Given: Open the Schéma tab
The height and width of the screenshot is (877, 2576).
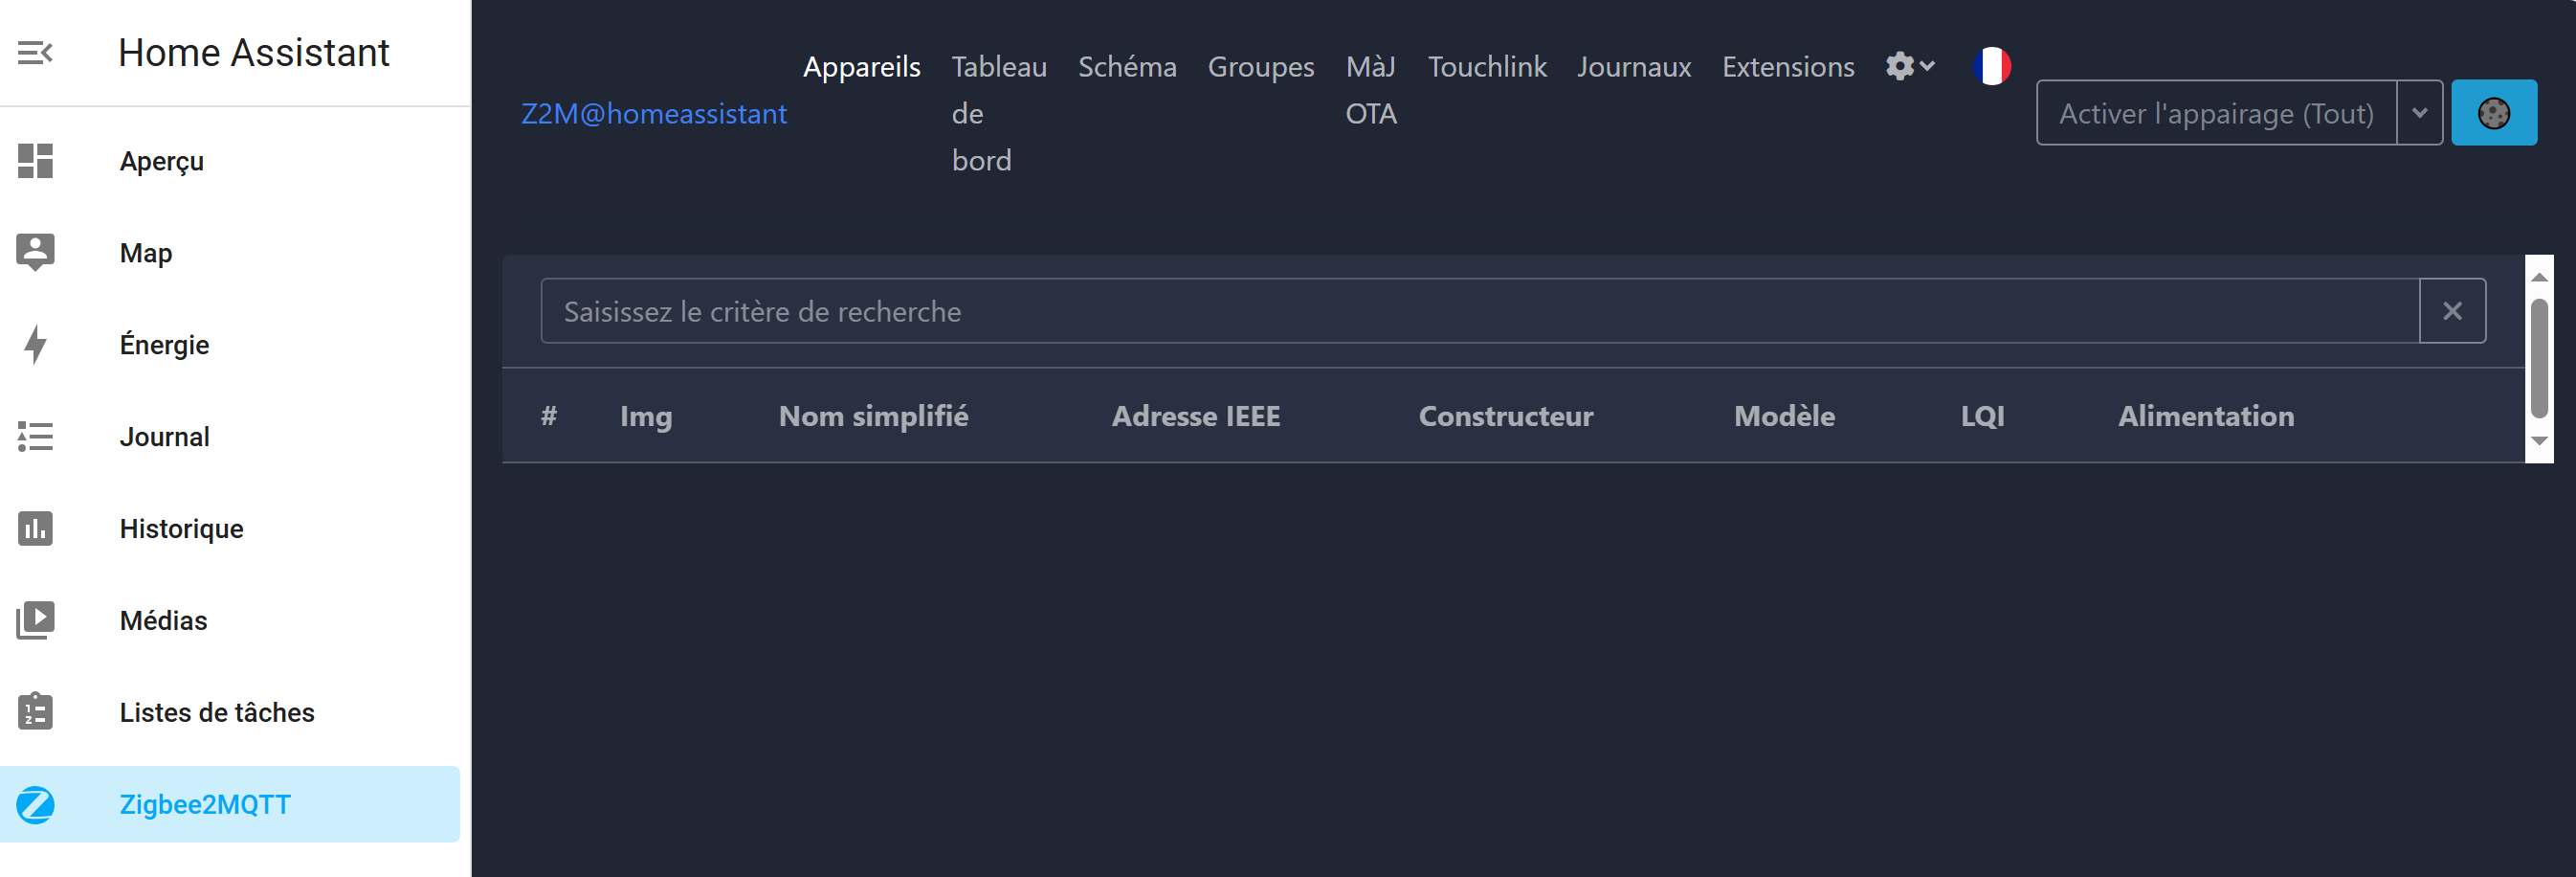Looking at the screenshot, I should (x=1127, y=67).
